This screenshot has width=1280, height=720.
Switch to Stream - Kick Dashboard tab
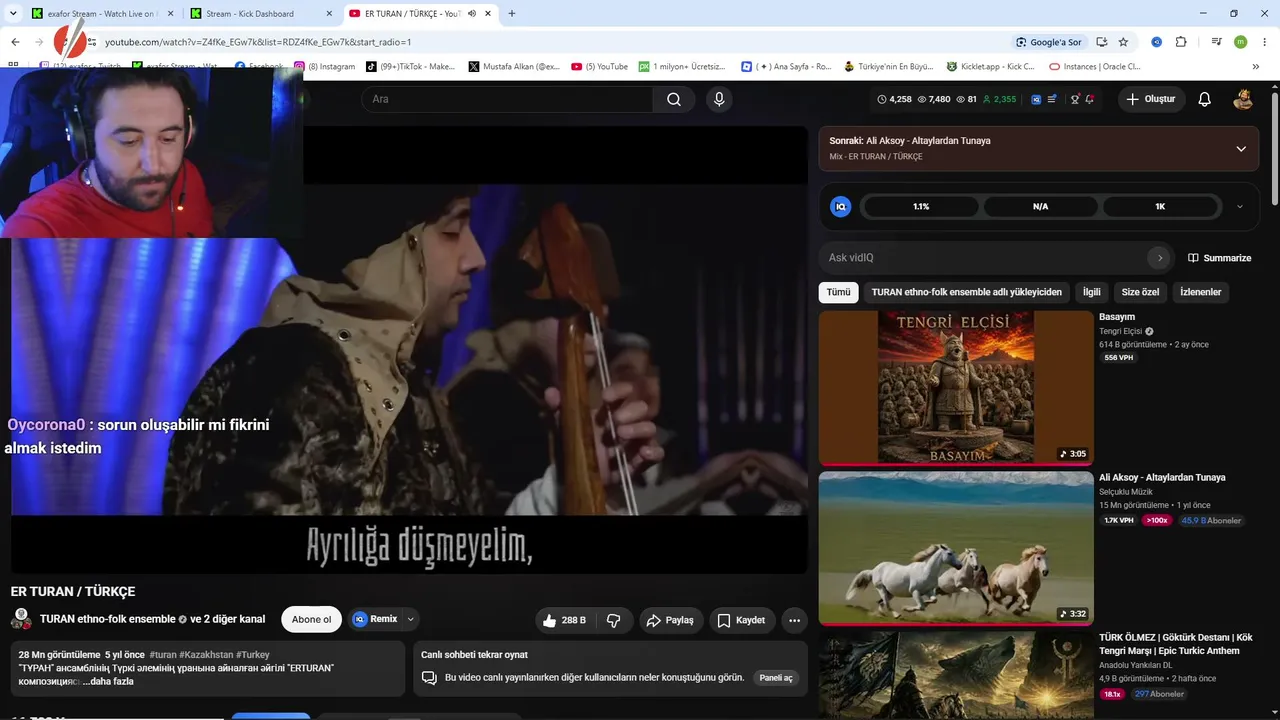point(262,13)
